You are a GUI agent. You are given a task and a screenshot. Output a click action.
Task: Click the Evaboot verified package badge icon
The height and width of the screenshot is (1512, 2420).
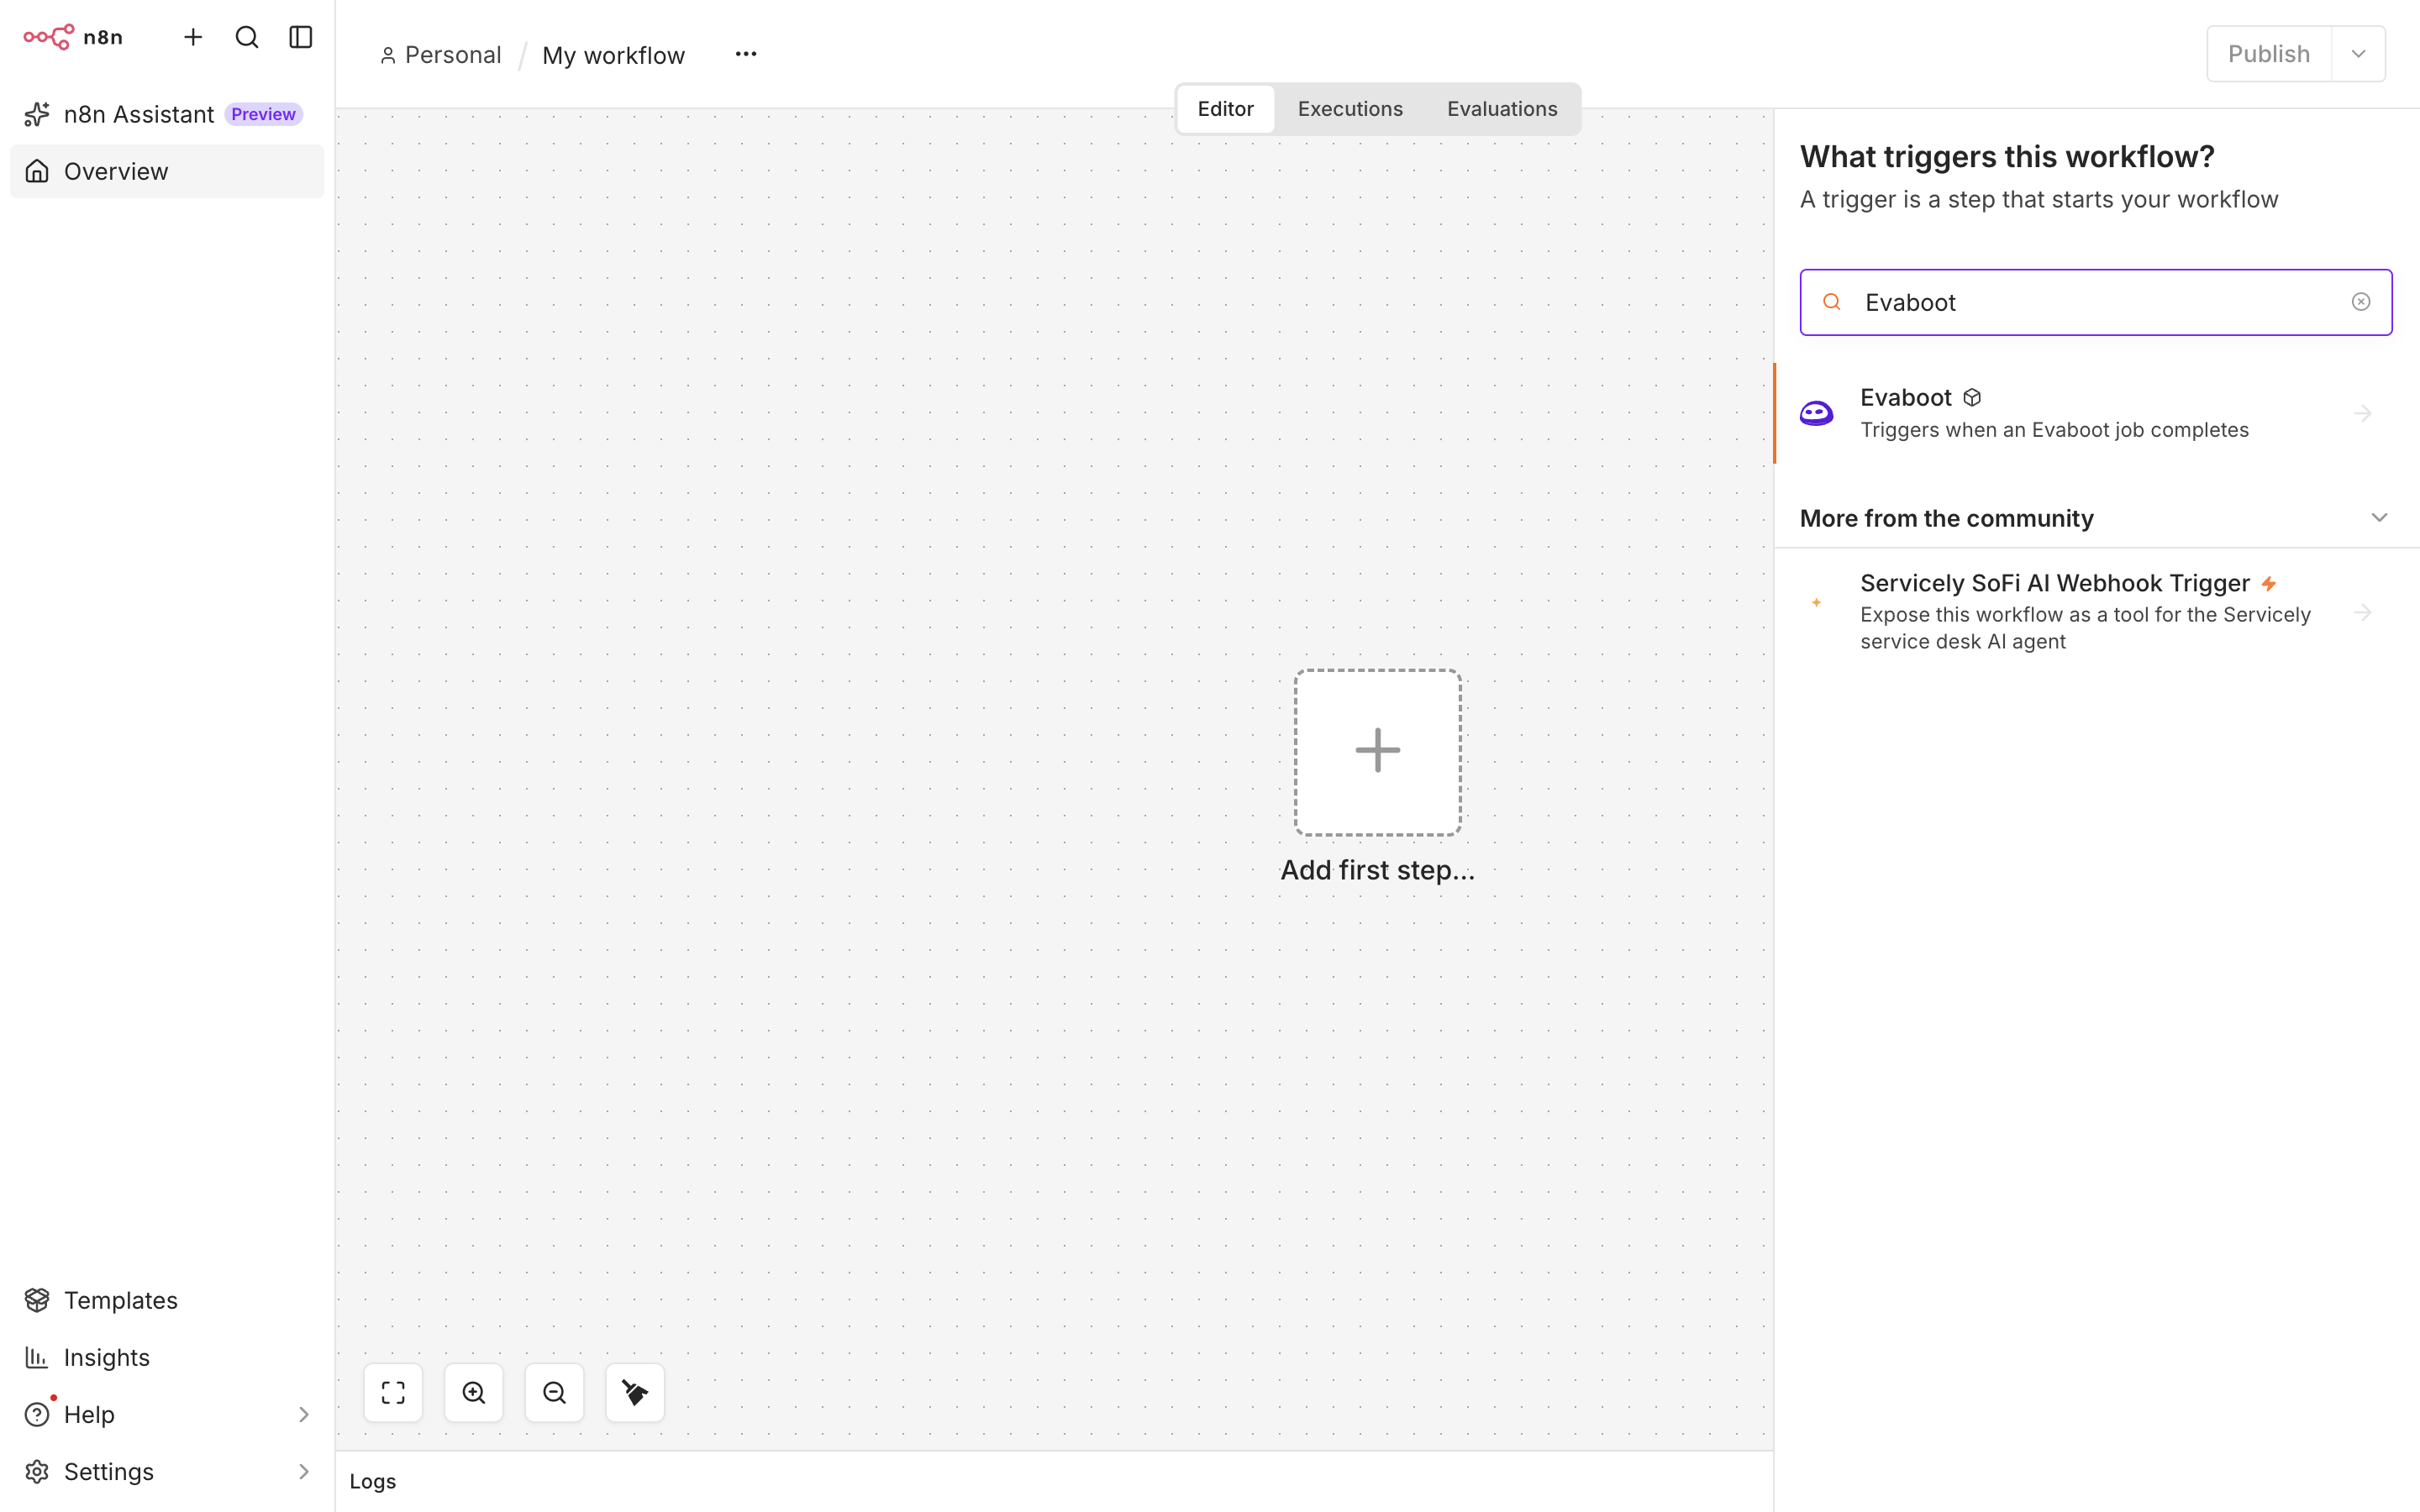click(x=1972, y=398)
